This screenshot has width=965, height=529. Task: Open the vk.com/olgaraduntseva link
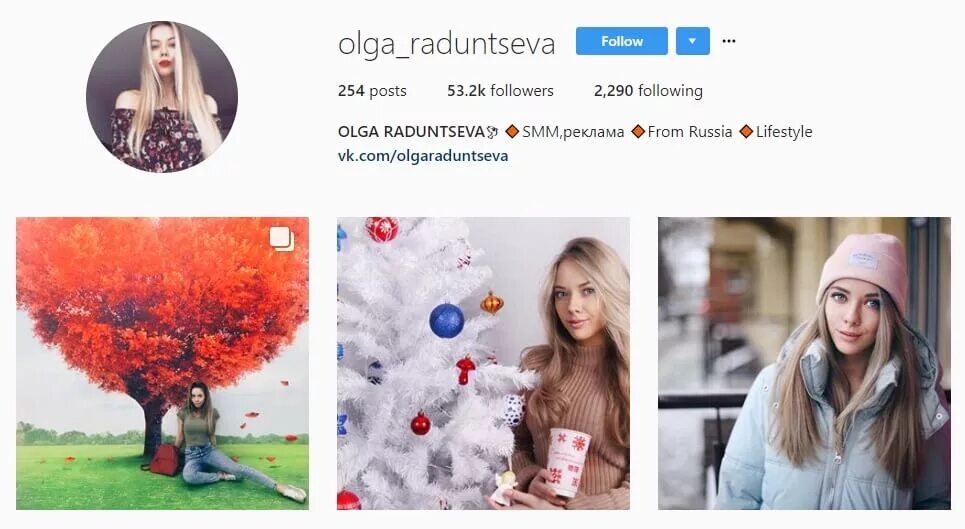tap(423, 156)
